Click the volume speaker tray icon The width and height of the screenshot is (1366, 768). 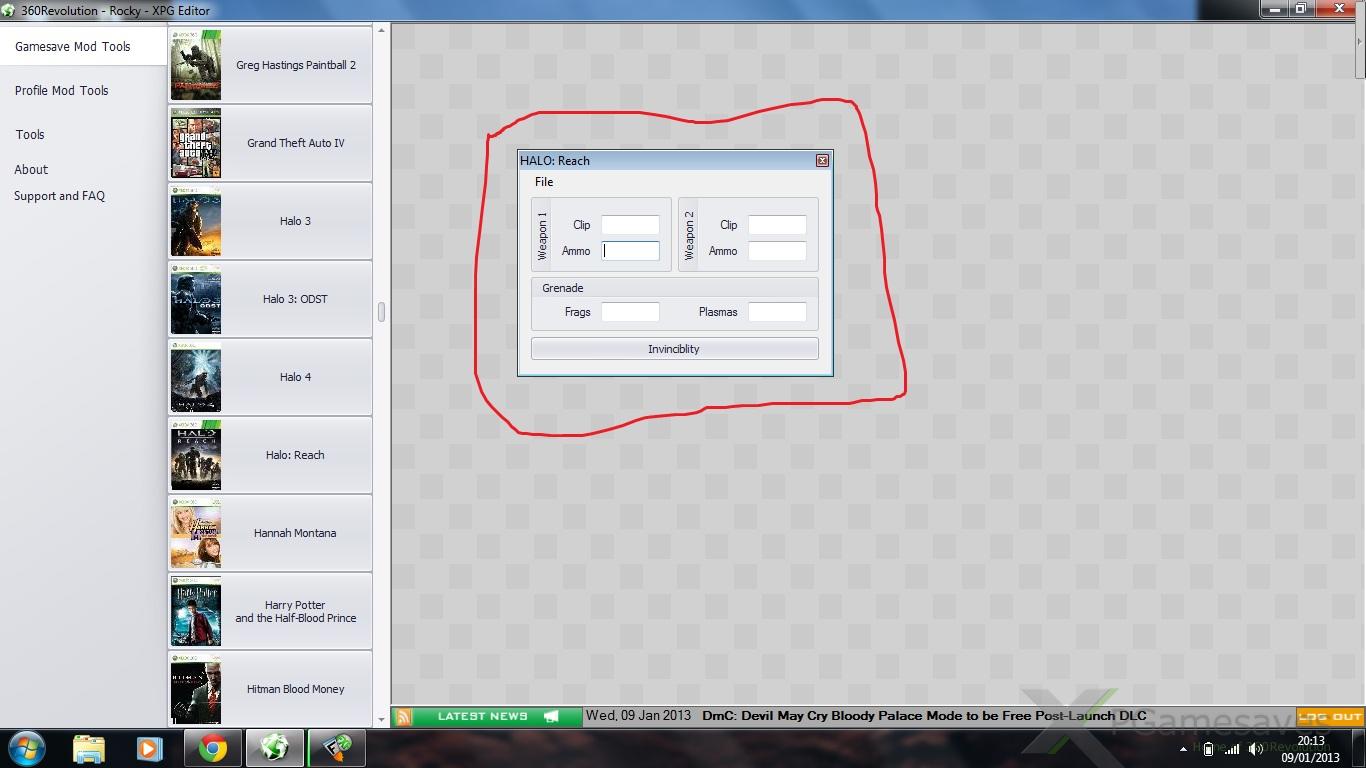pos(1255,749)
